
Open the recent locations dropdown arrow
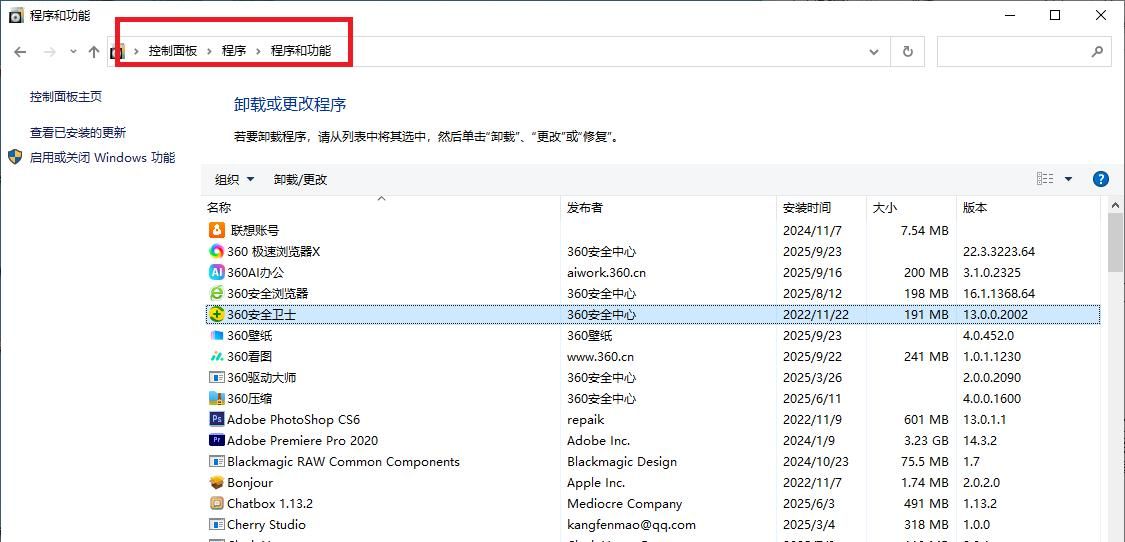pyautogui.click(x=73, y=52)
